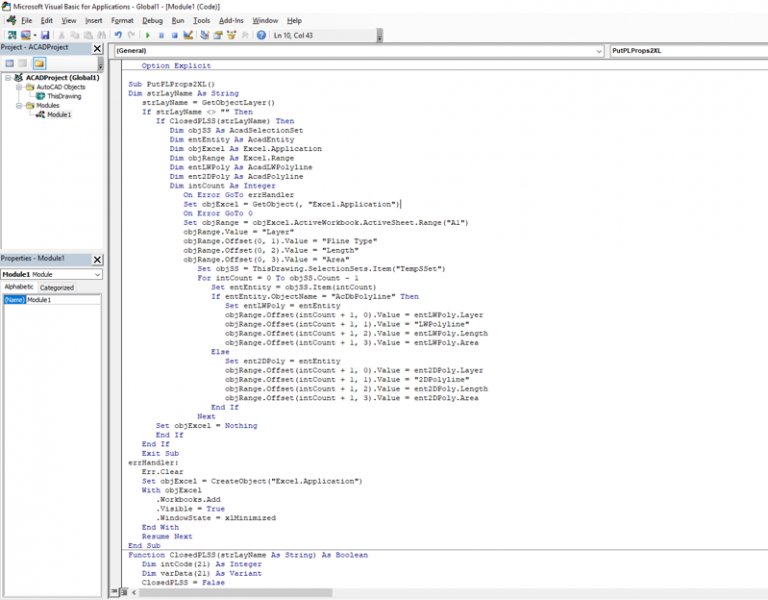Click View Code button in Project panel

tap(9, 63)
